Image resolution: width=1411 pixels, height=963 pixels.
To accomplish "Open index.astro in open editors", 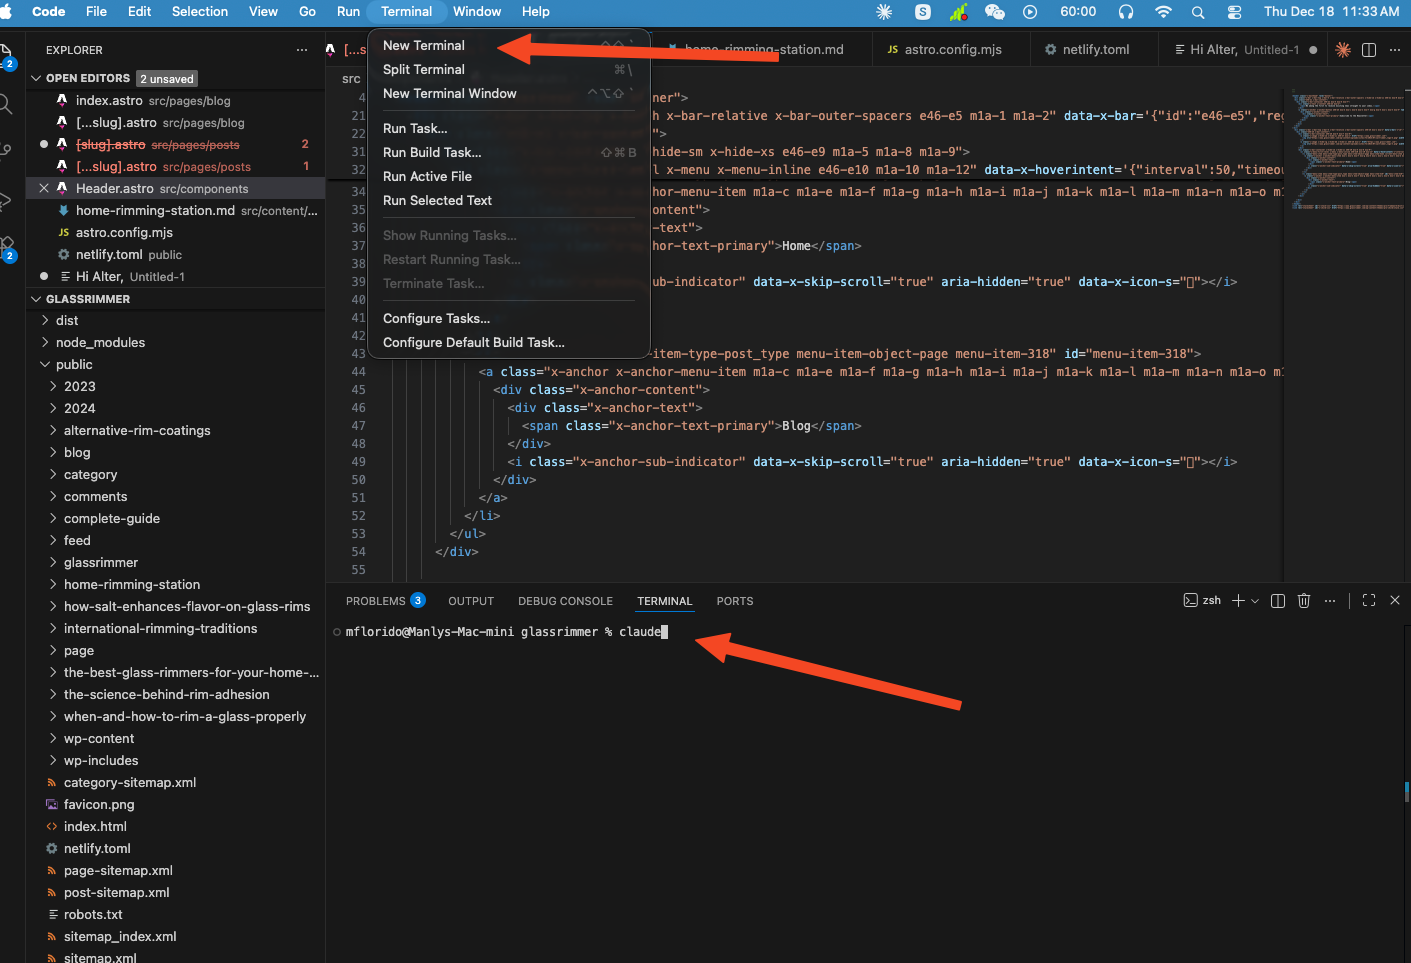I will [176, 100].
